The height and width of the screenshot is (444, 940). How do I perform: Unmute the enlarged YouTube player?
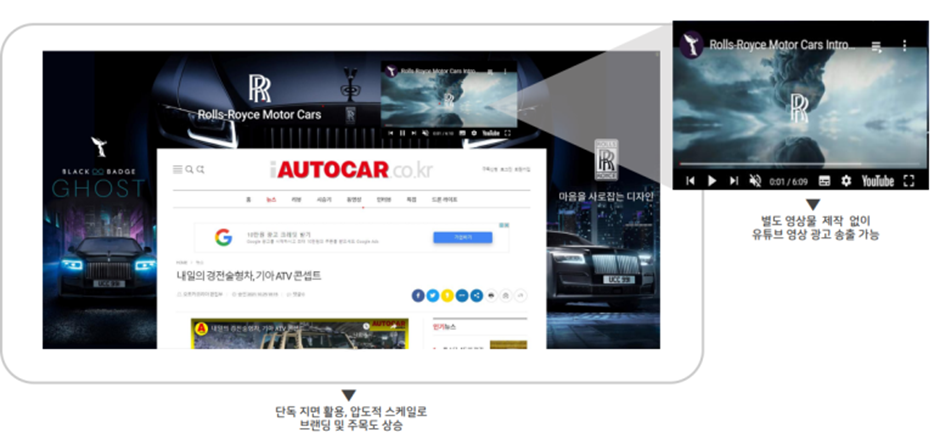[755, 180]
